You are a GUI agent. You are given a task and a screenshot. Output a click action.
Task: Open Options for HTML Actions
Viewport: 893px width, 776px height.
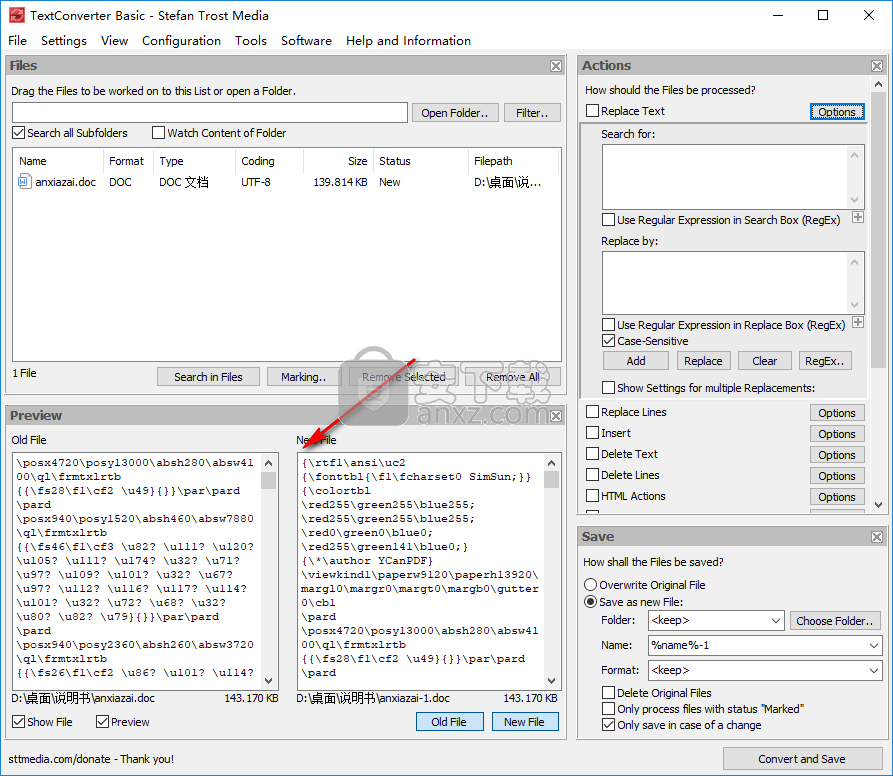(x=837, y=497)
